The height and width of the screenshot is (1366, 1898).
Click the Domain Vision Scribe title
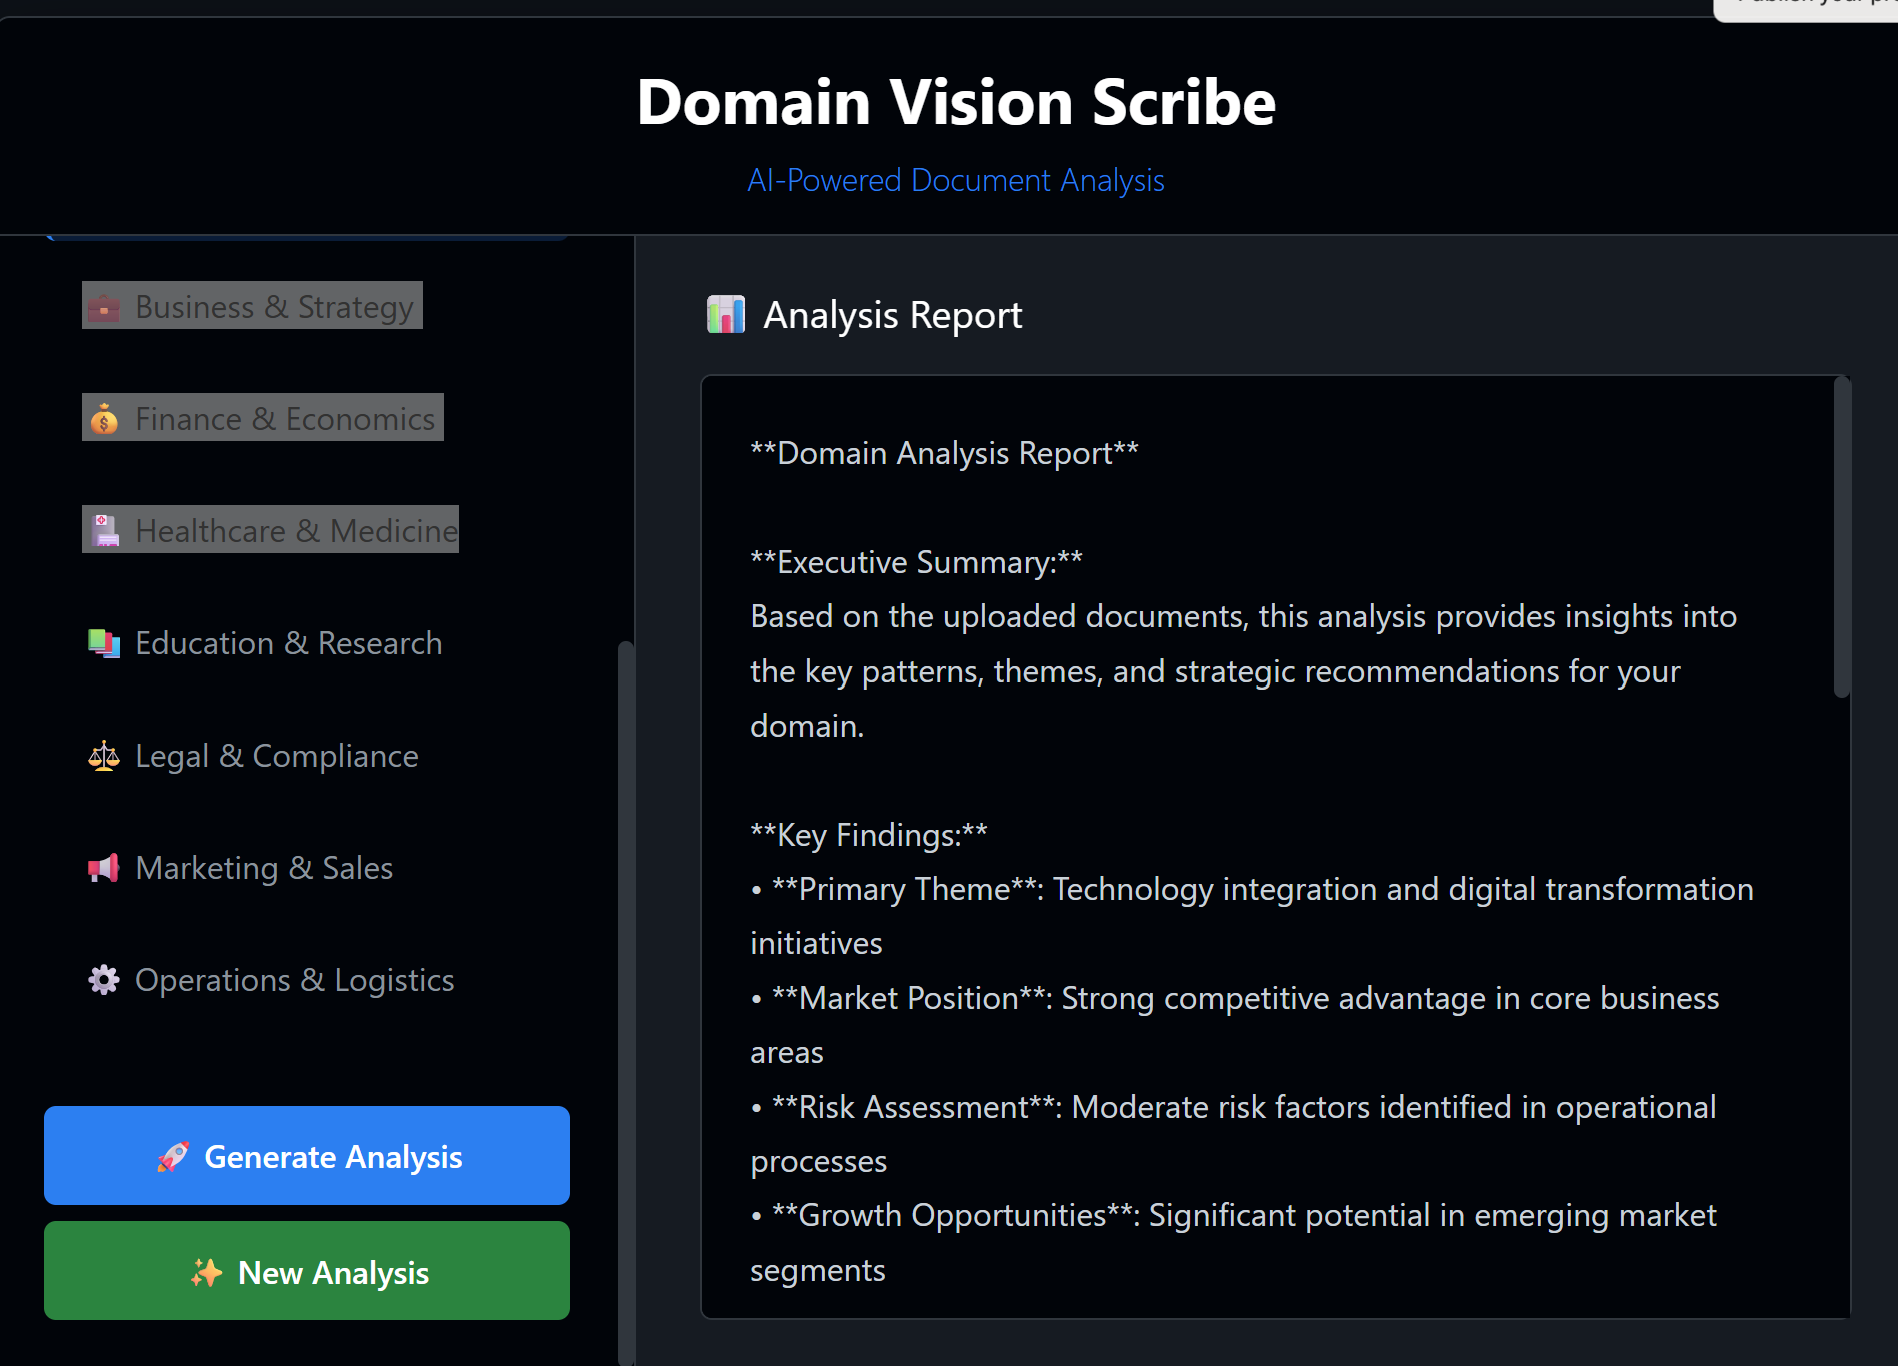(956, 102)
